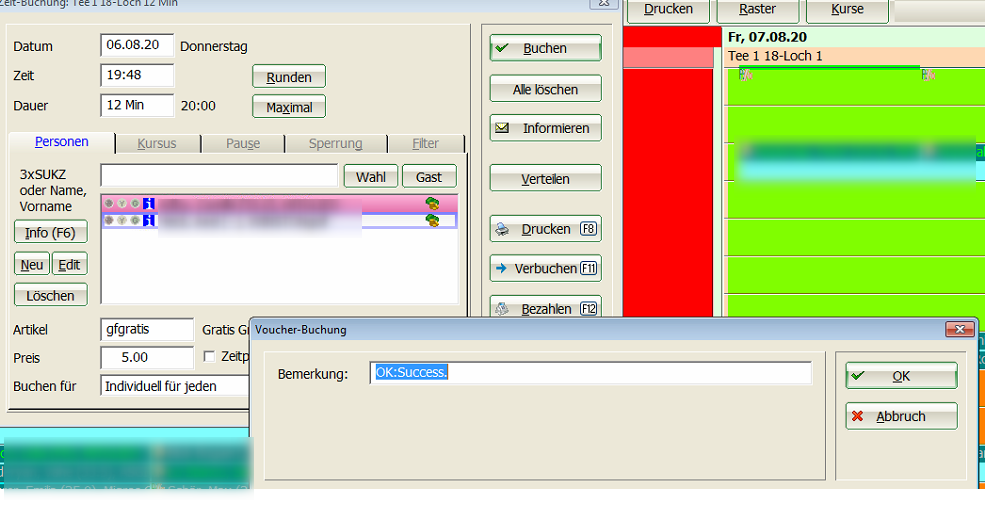
Task: Confirm the Voucher-Buchung dialog with OK
Action: 901,376
